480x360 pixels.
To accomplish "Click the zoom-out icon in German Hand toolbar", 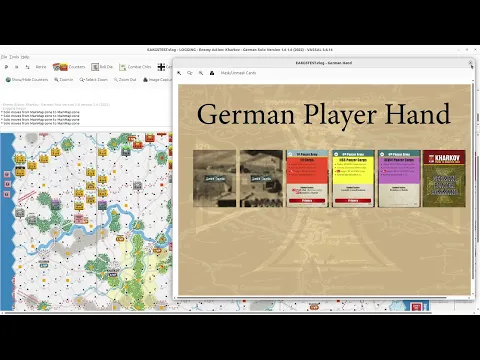I will pos(201,73).
